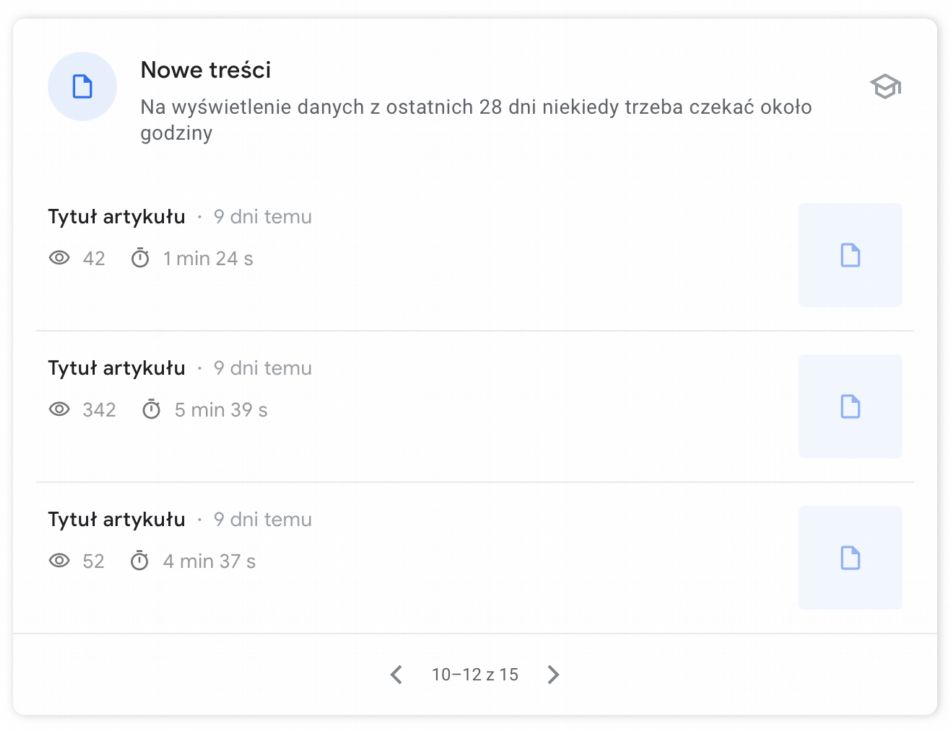950x731 pixels.
Task: Open the article title with 42 views
Action: pos(117,217)
